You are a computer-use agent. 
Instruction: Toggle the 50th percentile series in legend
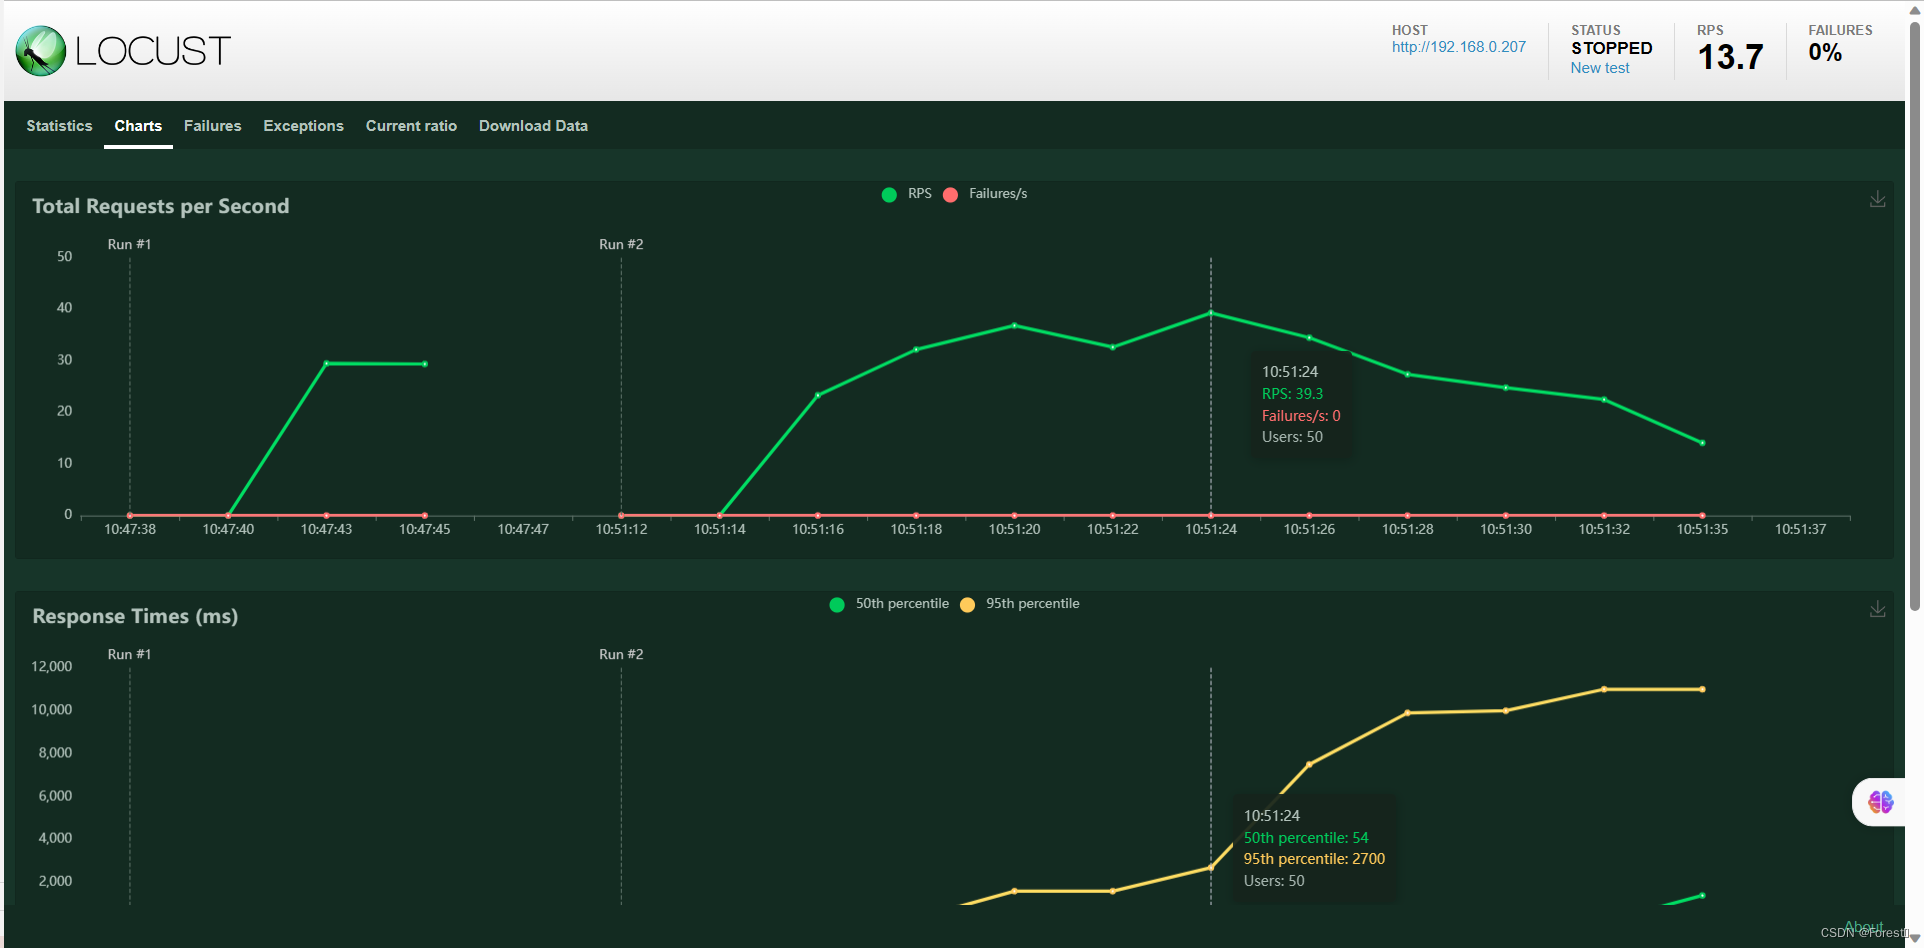pos(889,604)
